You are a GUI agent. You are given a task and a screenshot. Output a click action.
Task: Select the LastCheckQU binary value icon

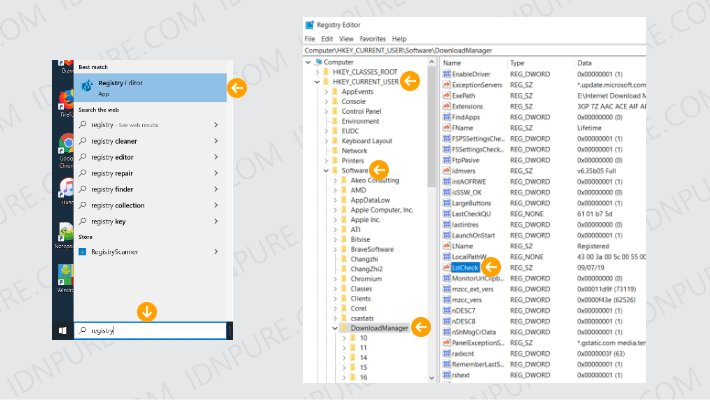[446, 214]
